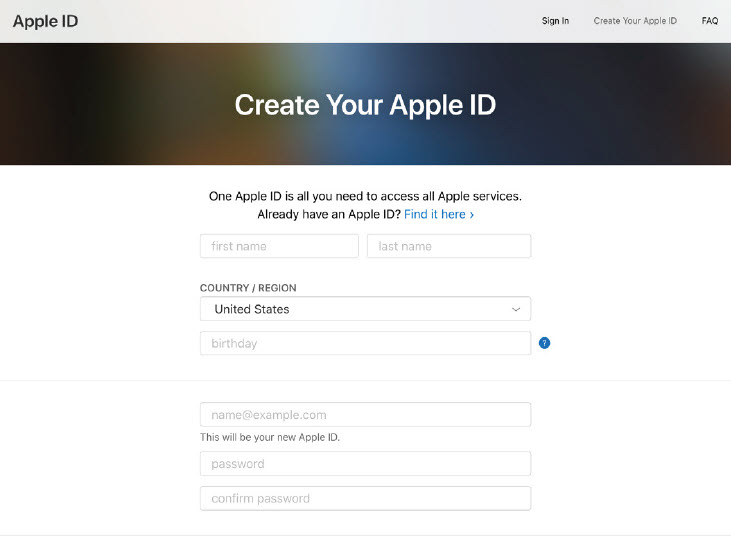Open the Country / Region dropdown
731x537 pixels.
(365, 309)
